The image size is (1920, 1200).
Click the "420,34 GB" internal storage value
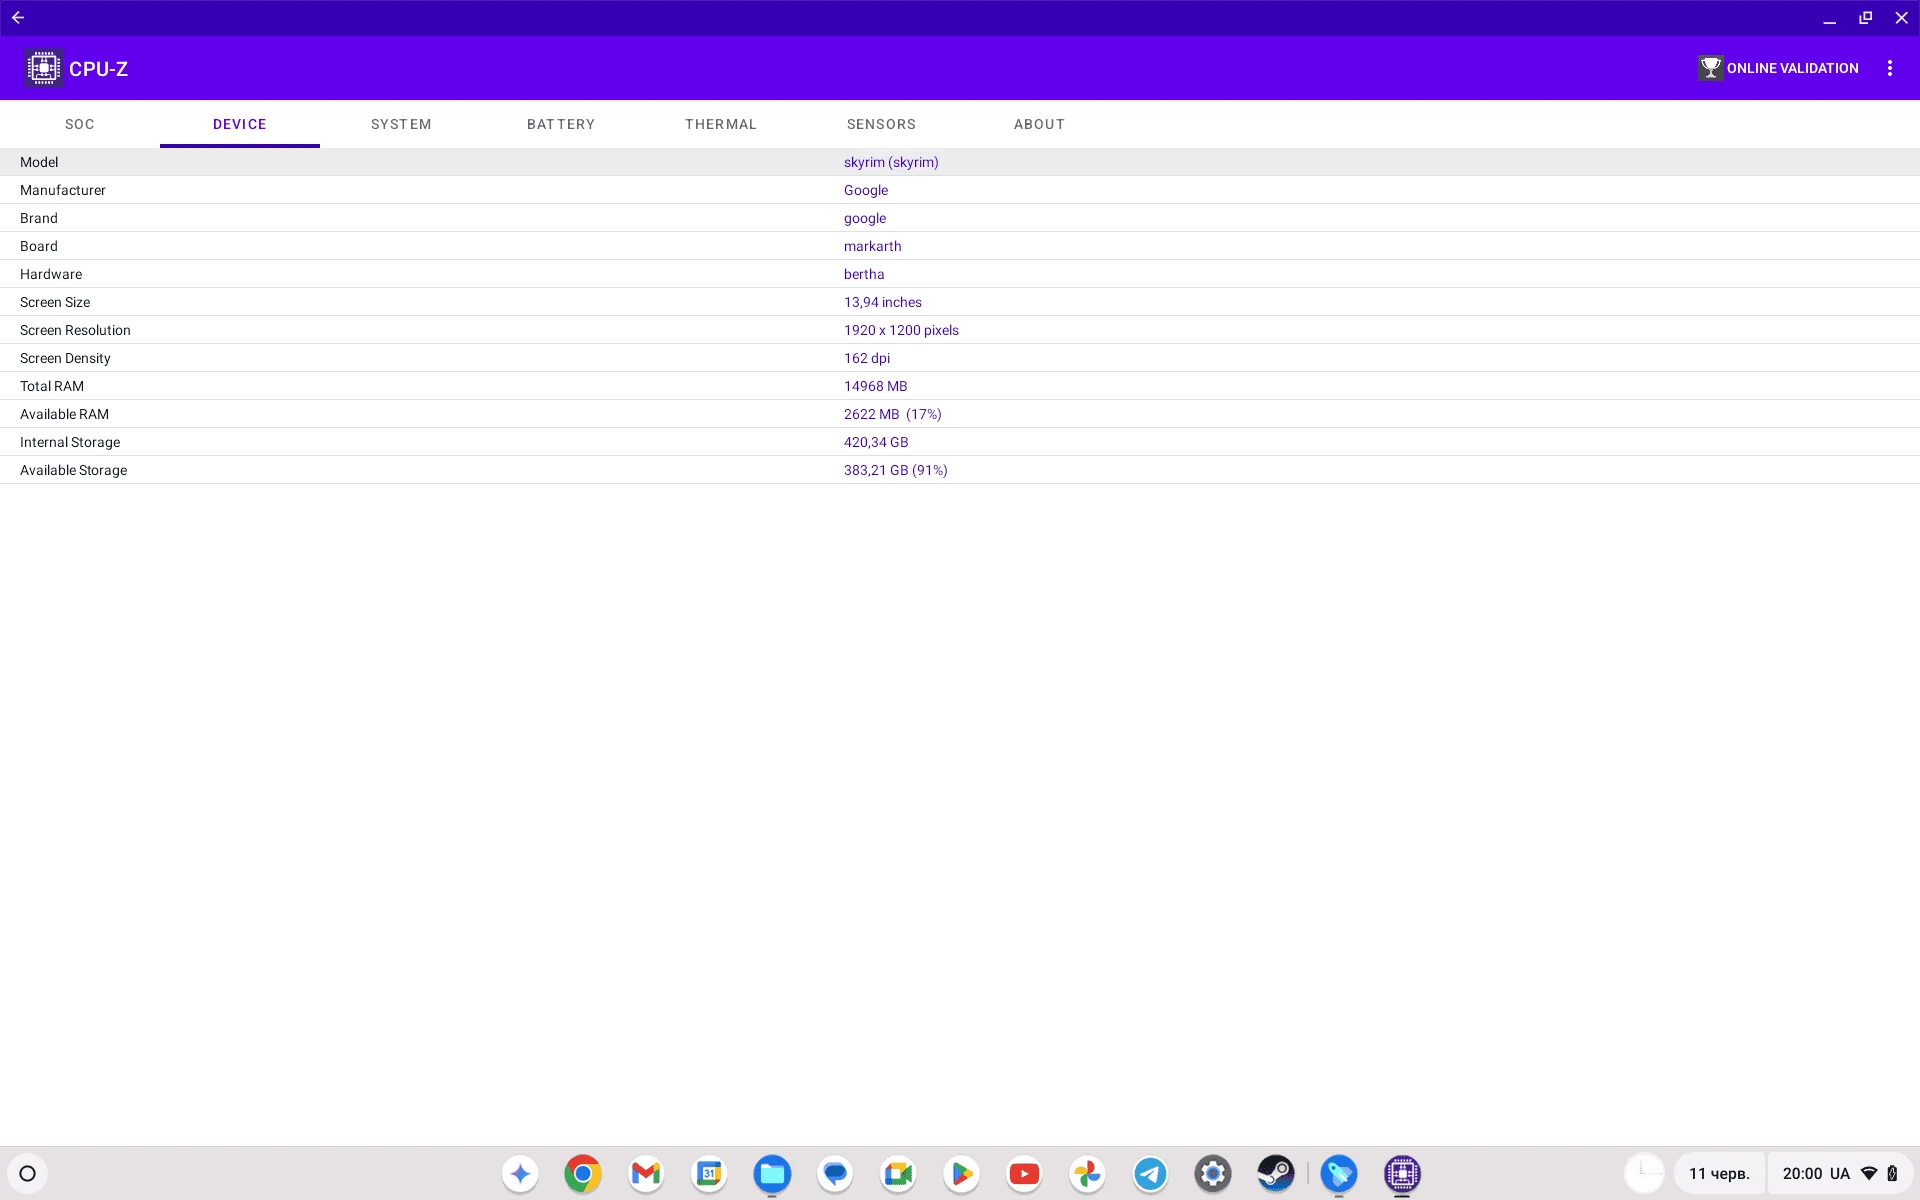(x=876, y=442)
